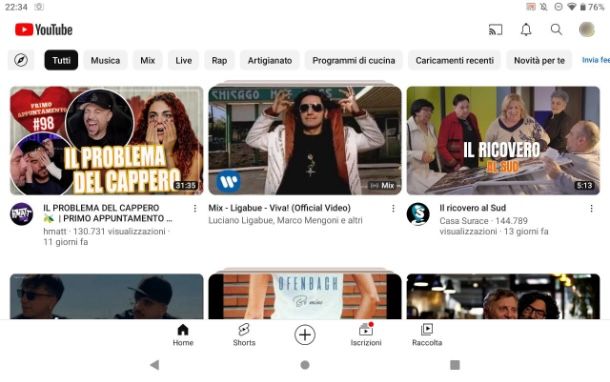The width and height of the screenshot is (610, 382).
Task: Select the Mix filter chip
Action: pos(147,60)
